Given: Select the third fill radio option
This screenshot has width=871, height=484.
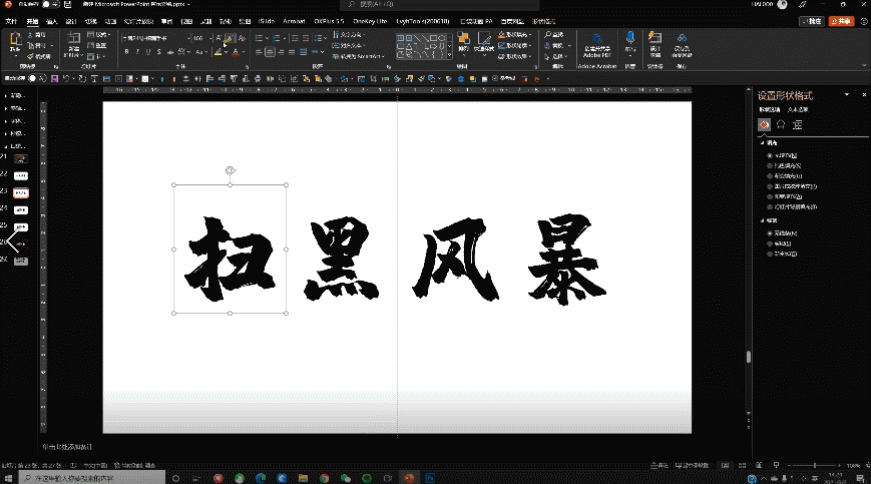Looking at the screenshot, I should coord(770,176).
